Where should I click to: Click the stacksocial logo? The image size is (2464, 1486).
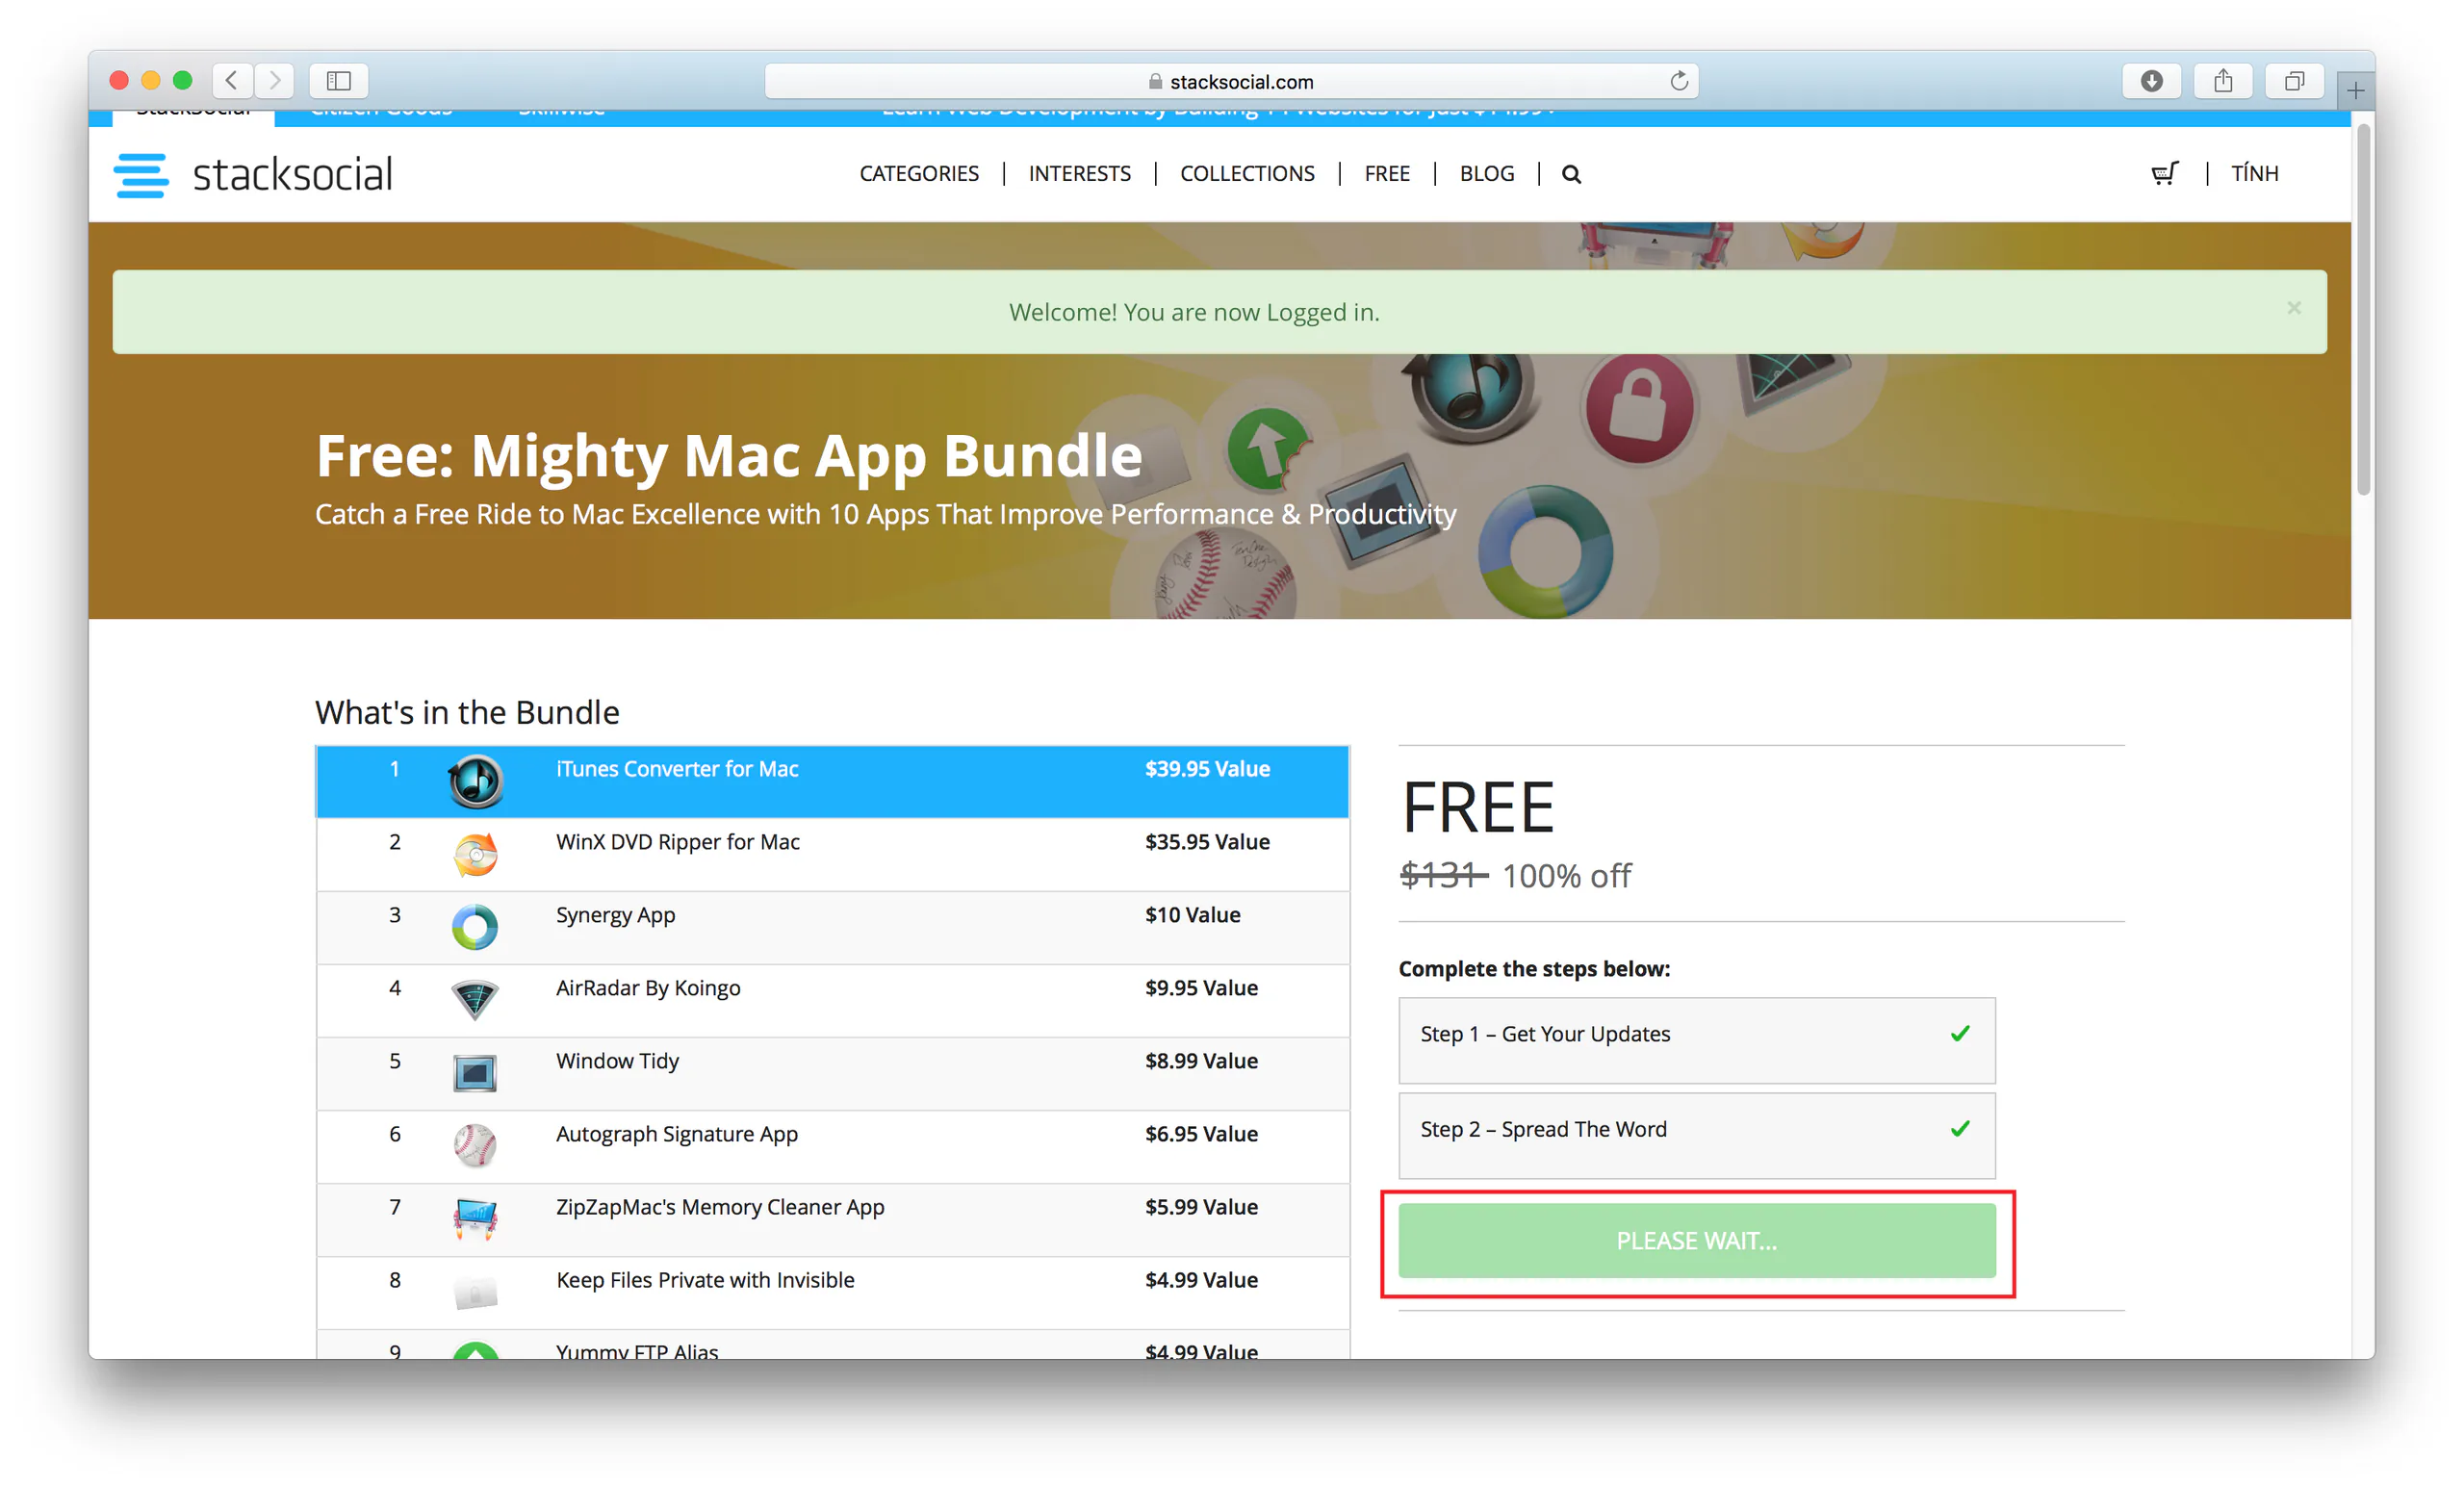click(253, 174)
